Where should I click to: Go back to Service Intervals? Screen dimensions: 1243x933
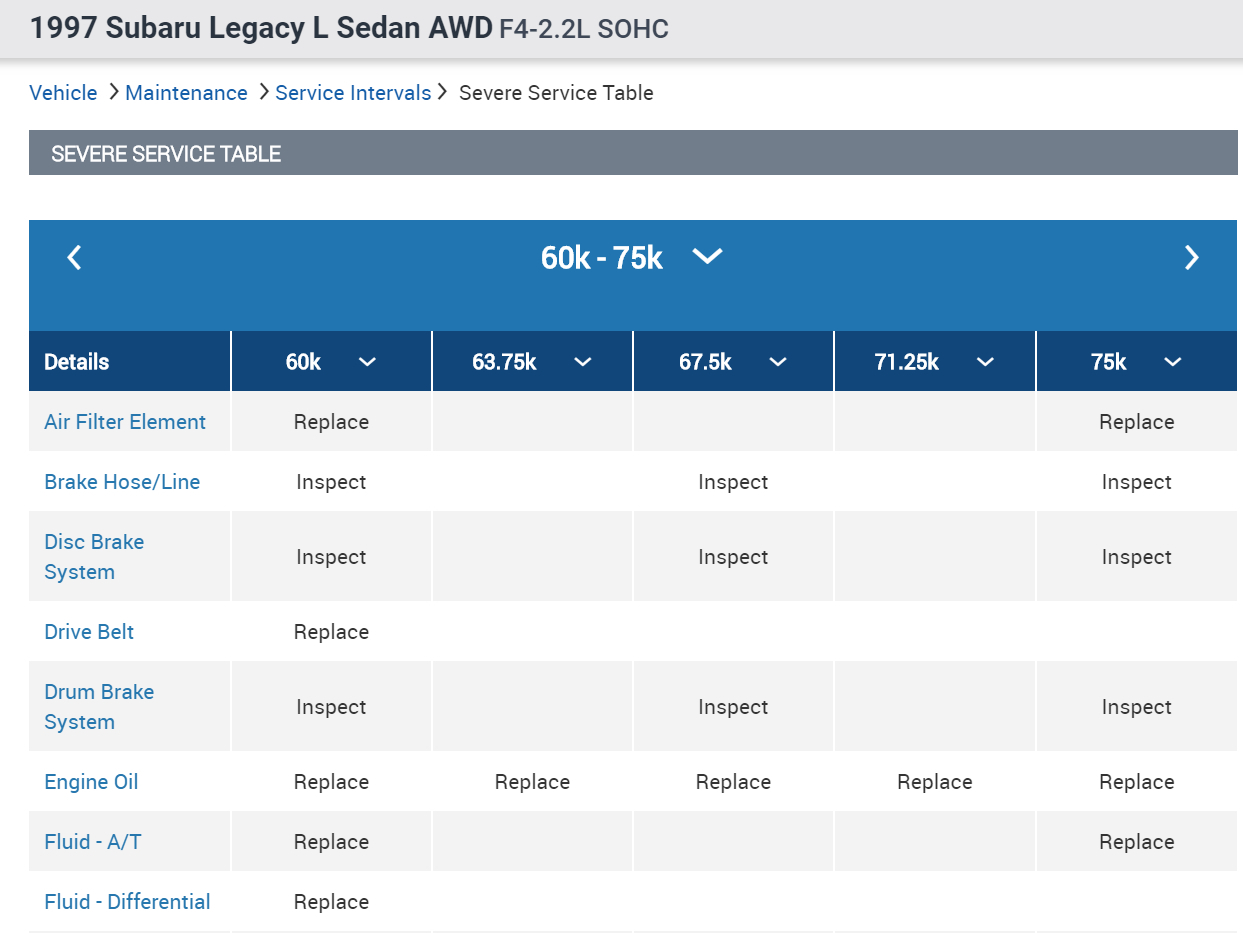tap(353, 93)
